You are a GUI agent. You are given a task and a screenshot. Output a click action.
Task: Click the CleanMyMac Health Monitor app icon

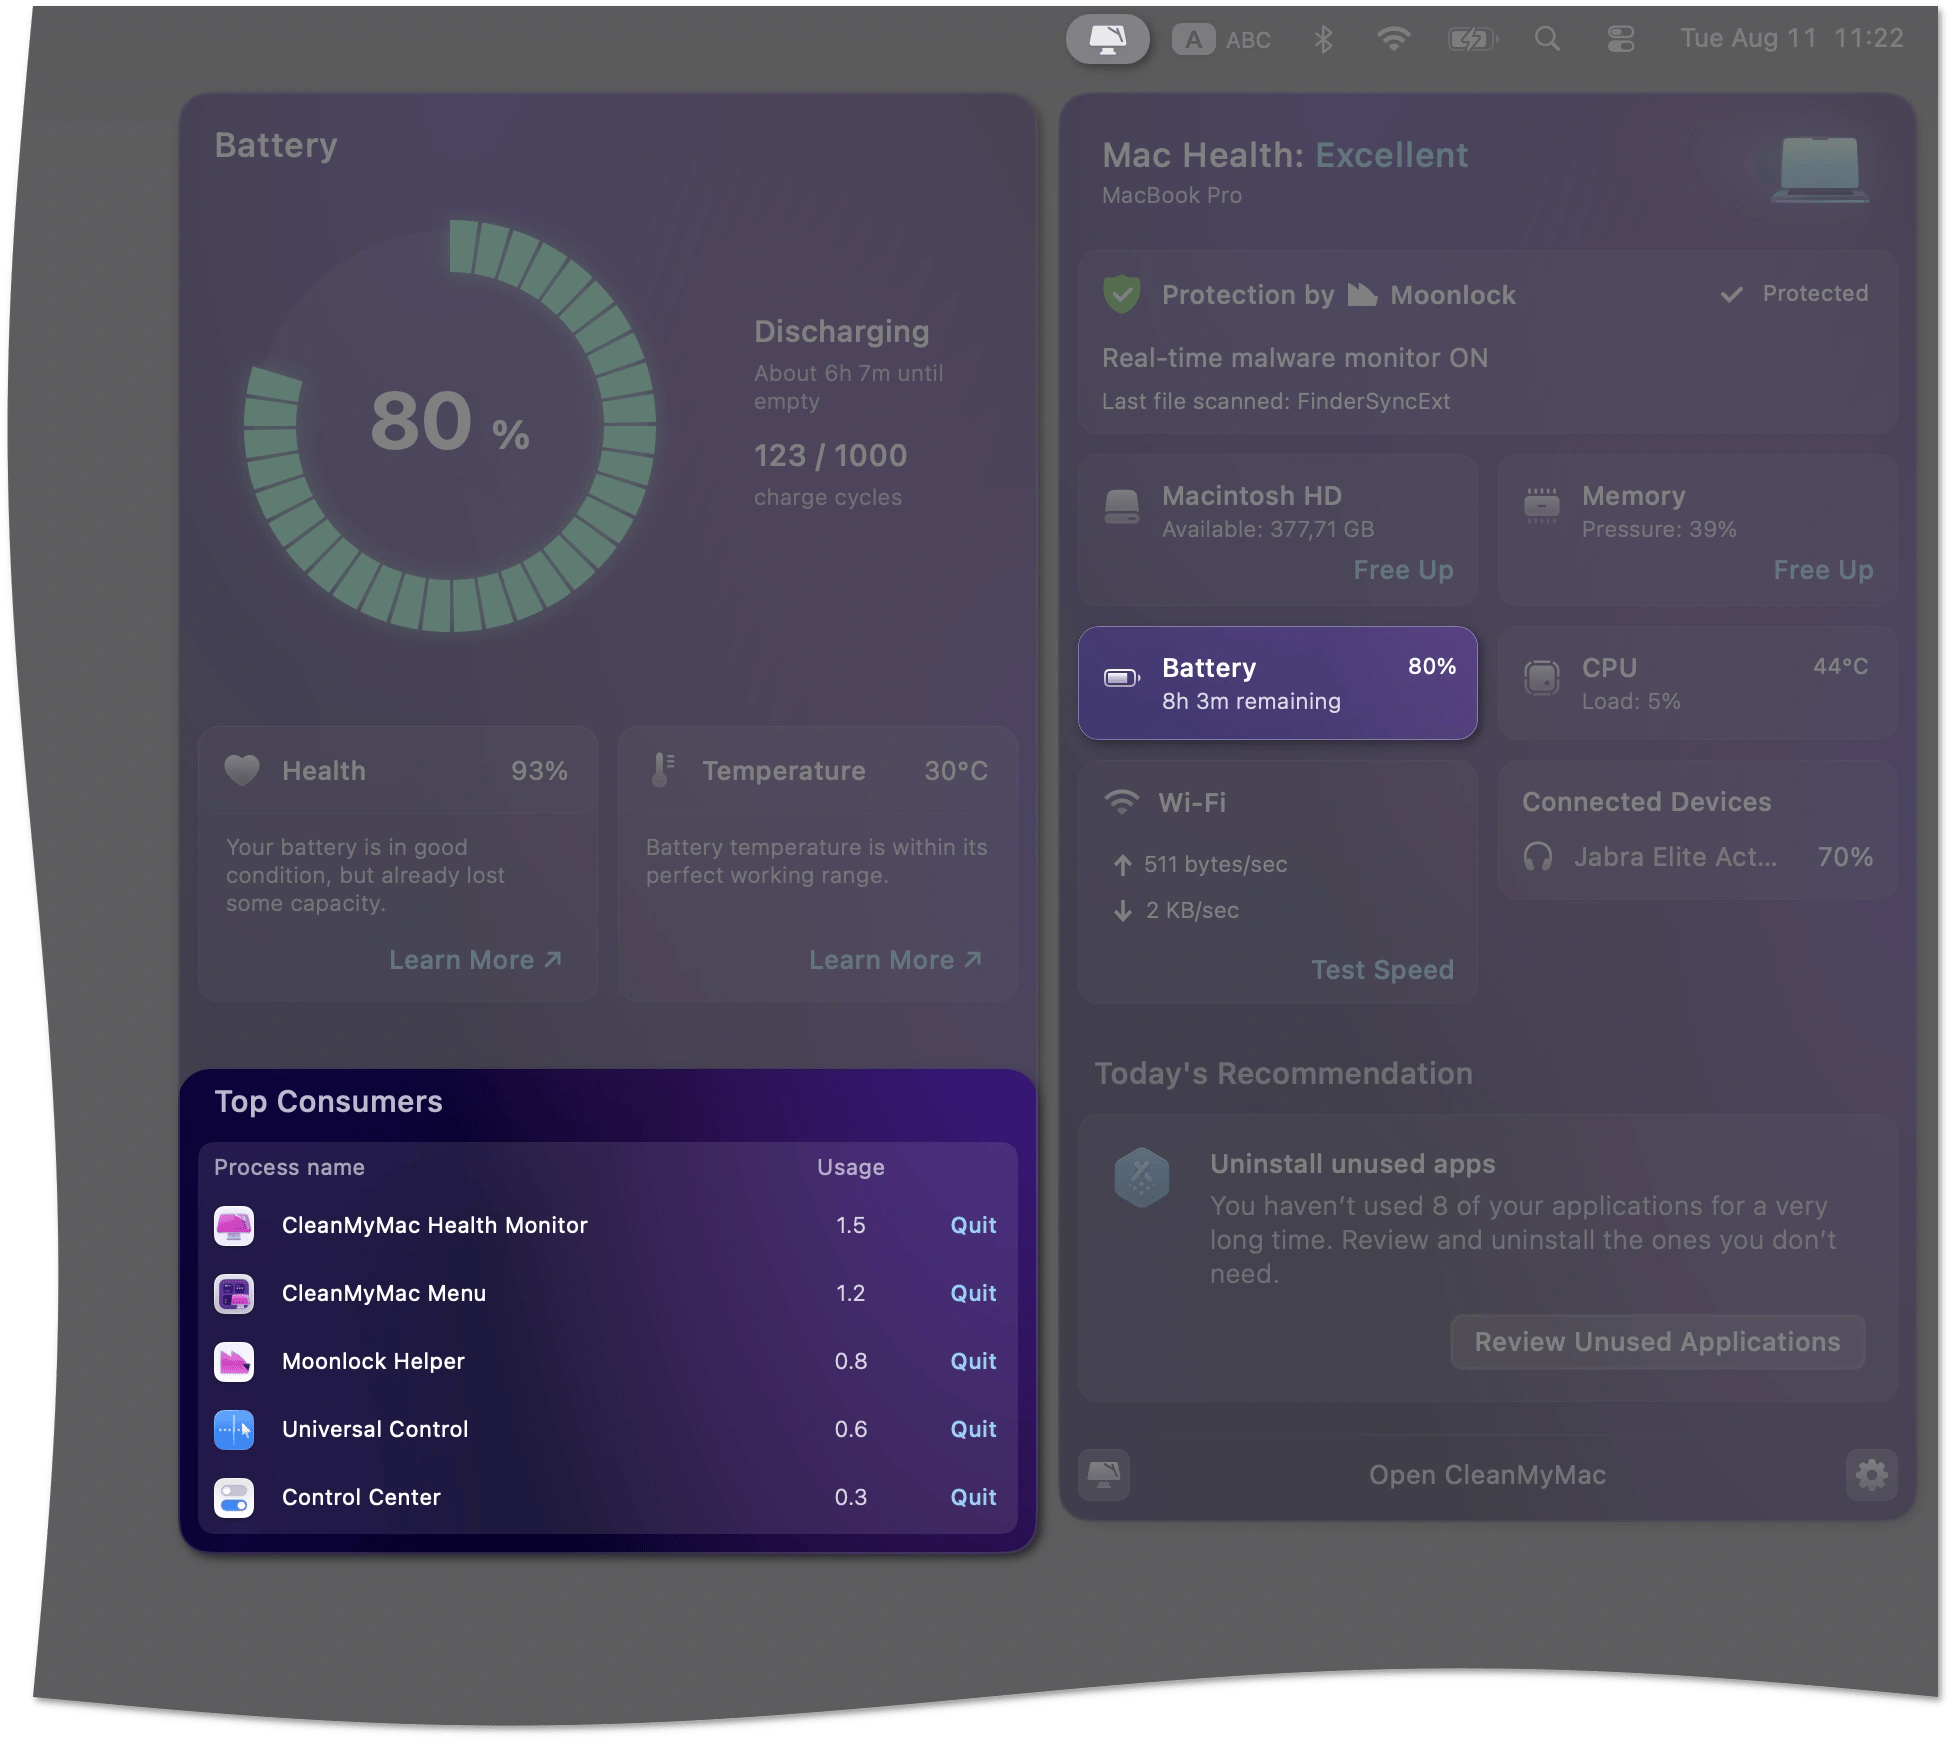tap(234, 1225)
